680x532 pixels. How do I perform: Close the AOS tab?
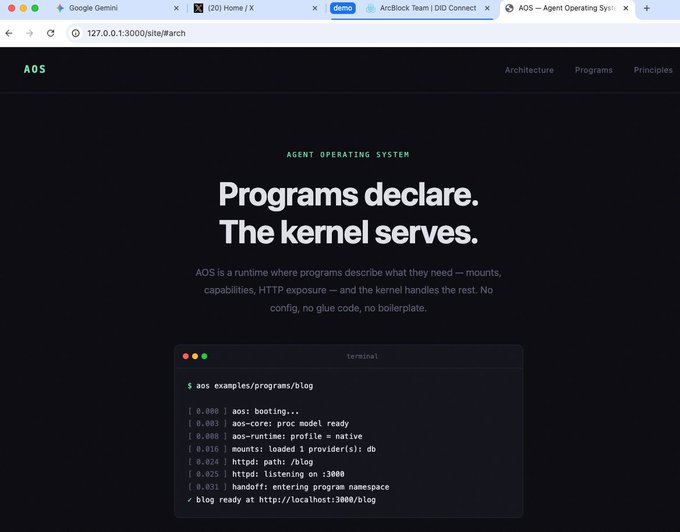626,8
